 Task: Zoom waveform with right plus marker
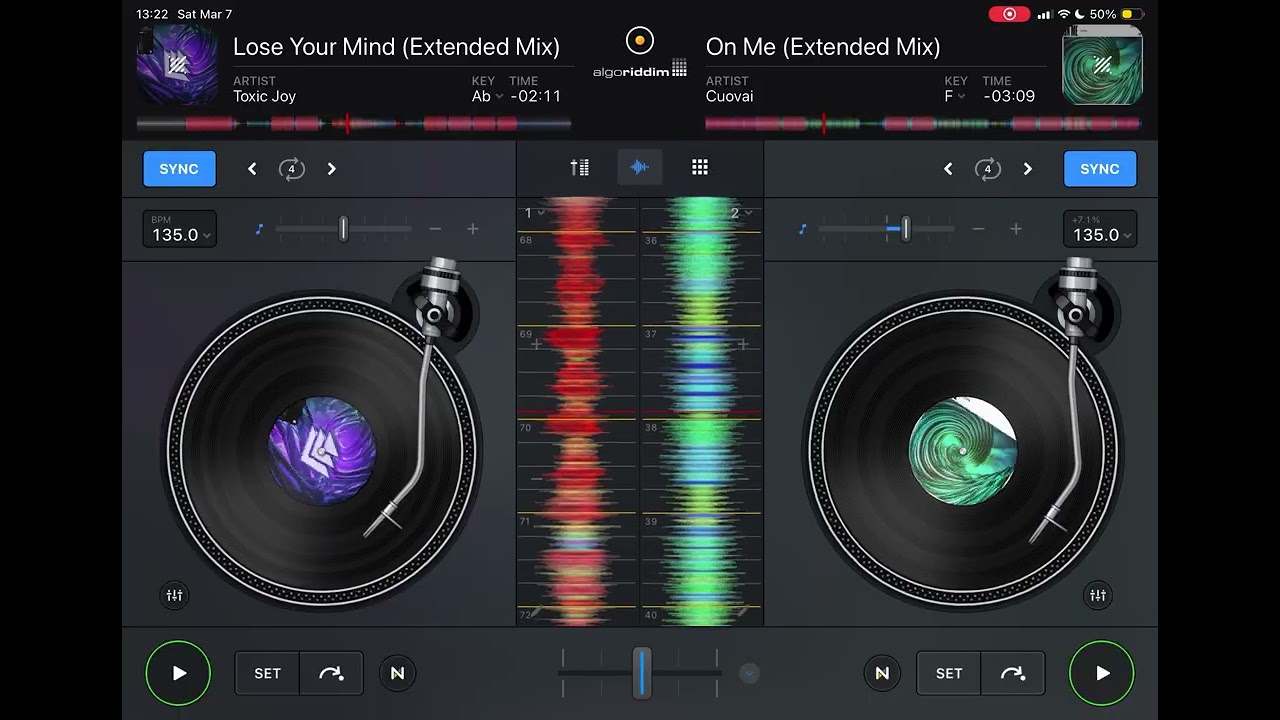coord(743,345)
